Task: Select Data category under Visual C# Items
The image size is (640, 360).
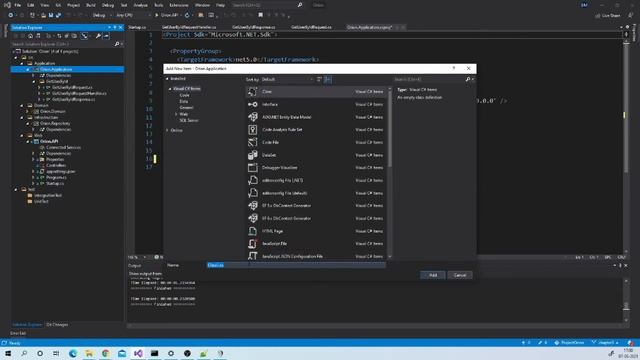Action: tap(184, 101)
